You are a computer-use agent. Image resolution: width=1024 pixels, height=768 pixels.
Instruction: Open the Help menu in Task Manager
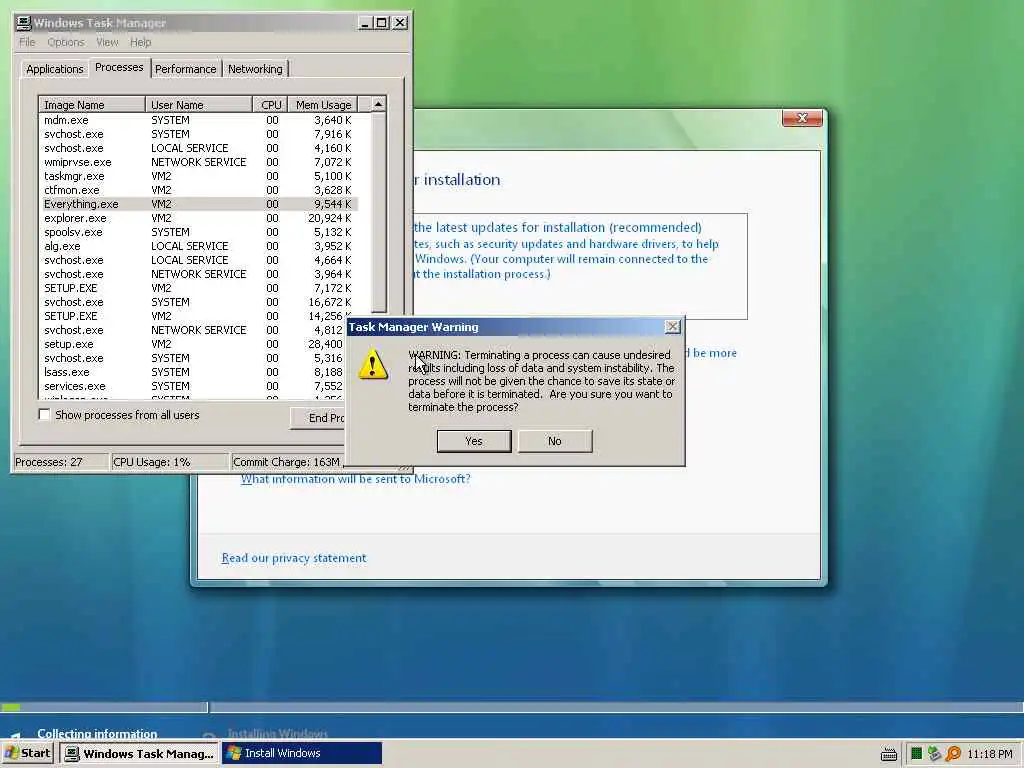(140, 42)
